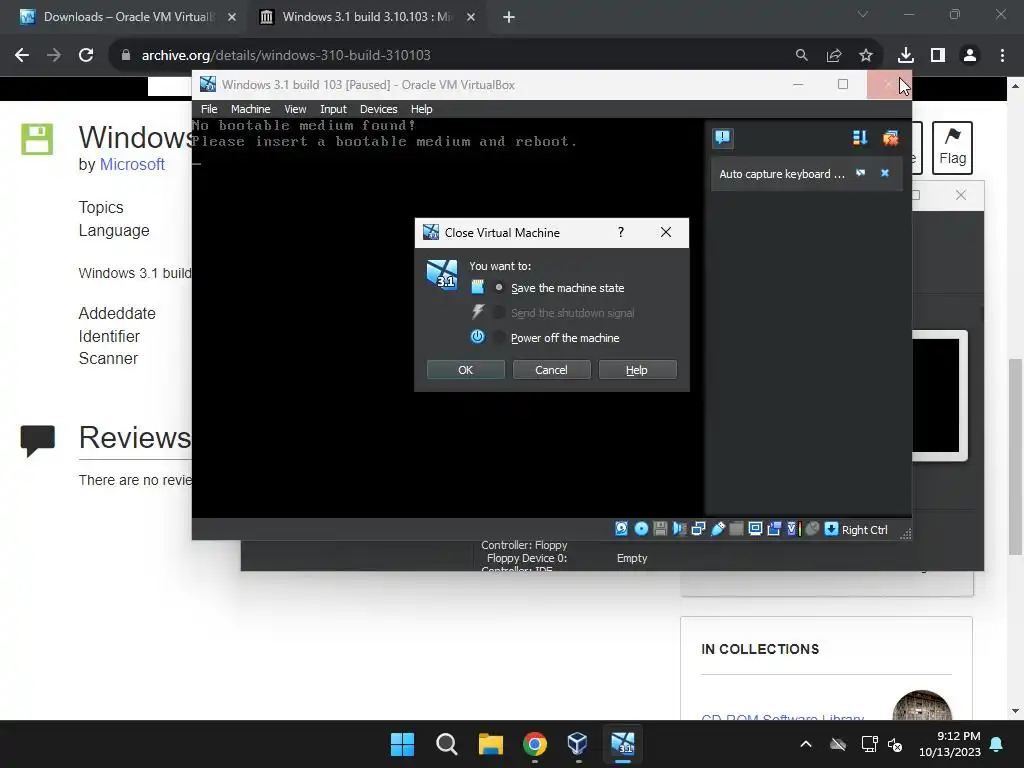The width and height of the screenshot is (1024, 768).
Task: Open File Explorer from taskbar
Action: tap(490, 744)
